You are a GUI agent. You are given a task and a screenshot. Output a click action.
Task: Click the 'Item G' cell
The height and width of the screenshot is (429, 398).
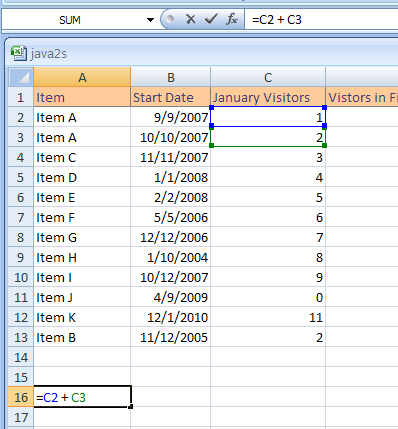coord(82,237)
